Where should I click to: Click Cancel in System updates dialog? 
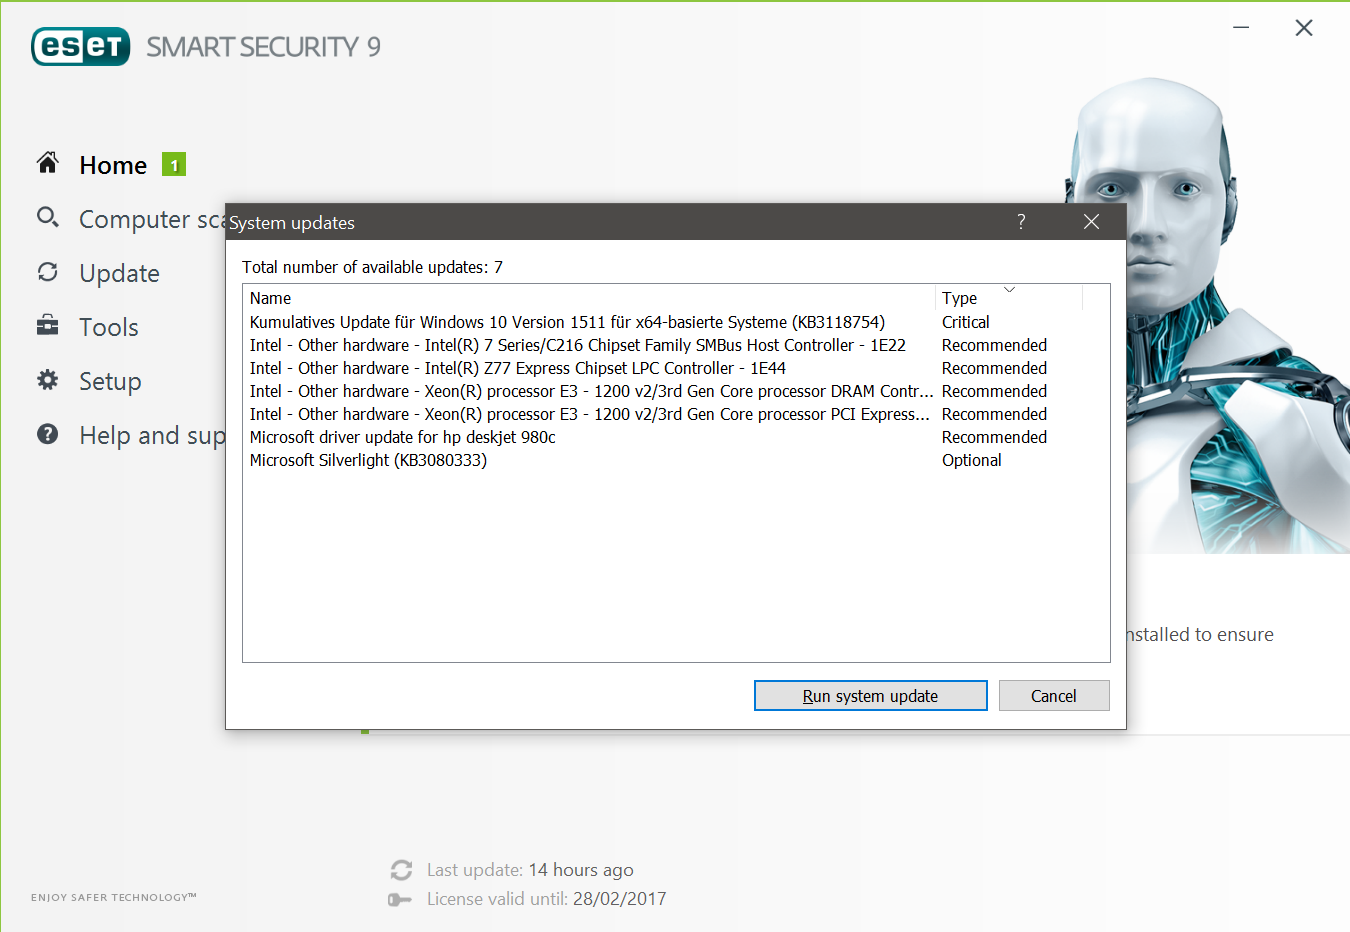(1054, 696)
